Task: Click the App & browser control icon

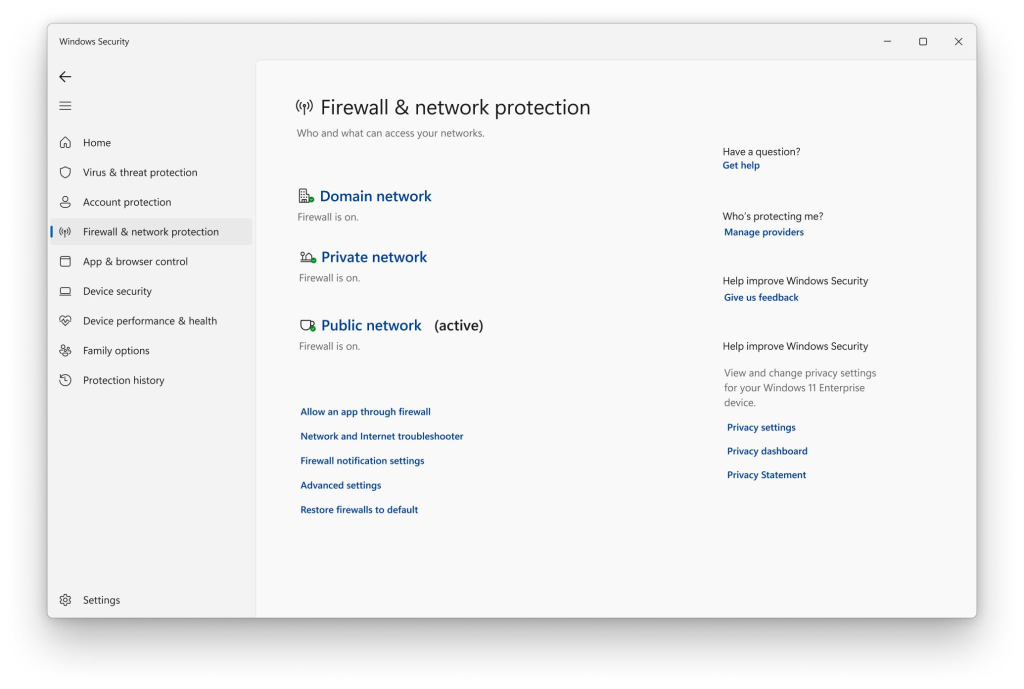Action: [65, 262]
